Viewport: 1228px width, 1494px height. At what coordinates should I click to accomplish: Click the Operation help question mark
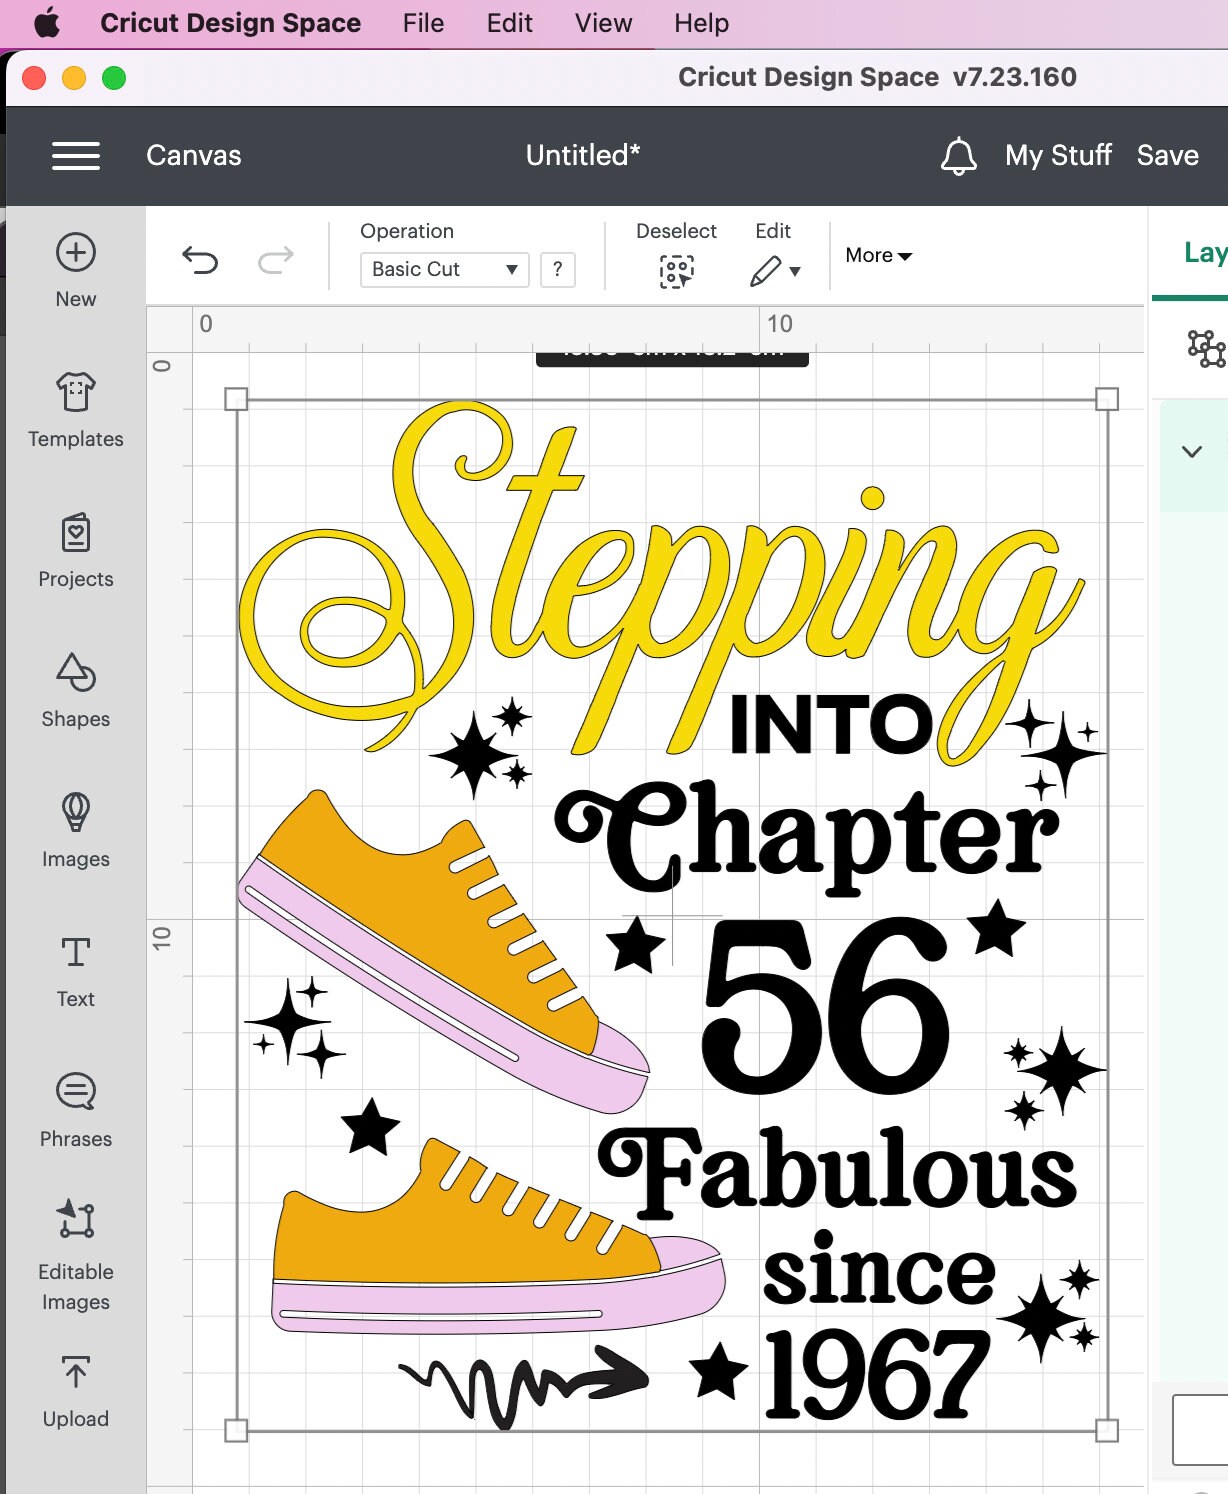[557, 269]
